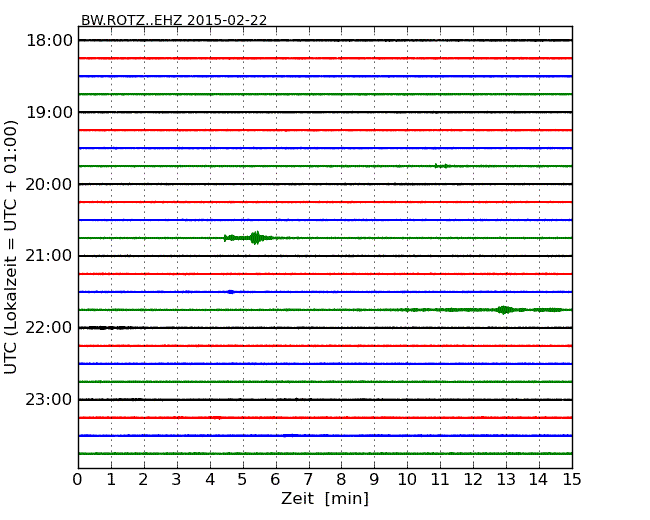Click the x-axis tick label 13
Viewport: 650px width, 520px height.
pyautogui.click(x=506, y=480)
